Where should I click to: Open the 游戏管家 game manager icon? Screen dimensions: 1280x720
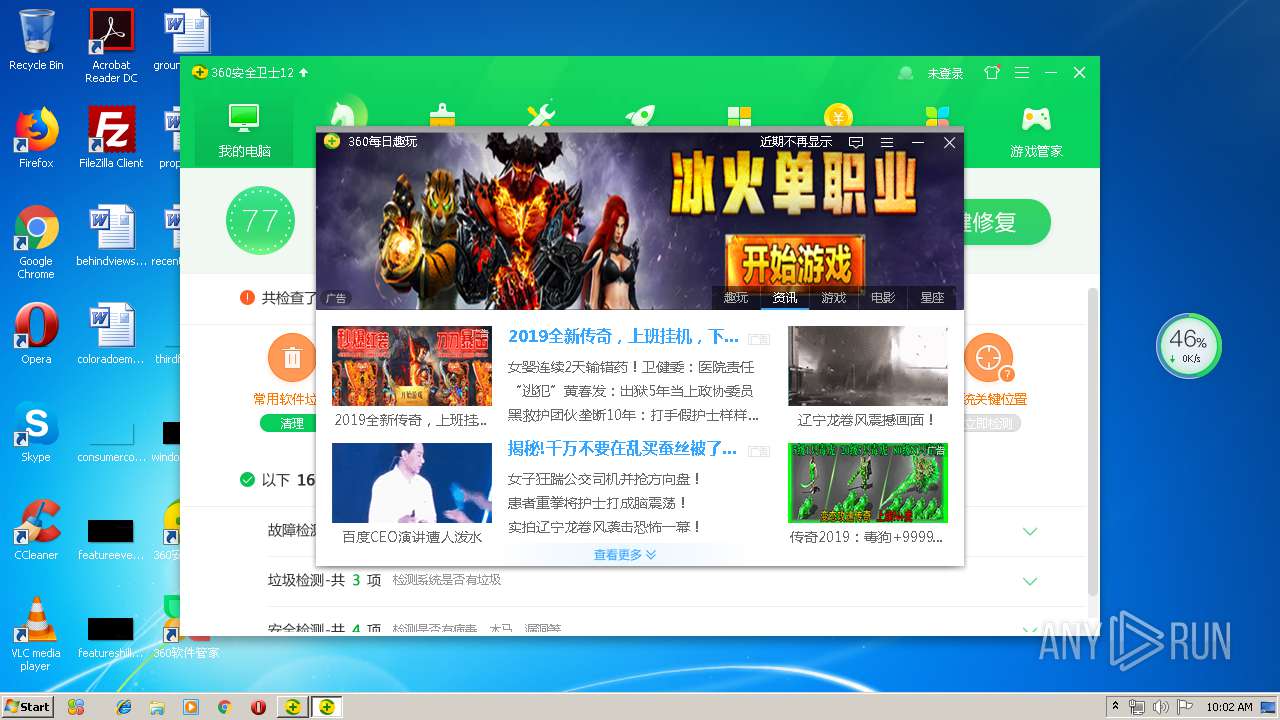point(1036,131)
